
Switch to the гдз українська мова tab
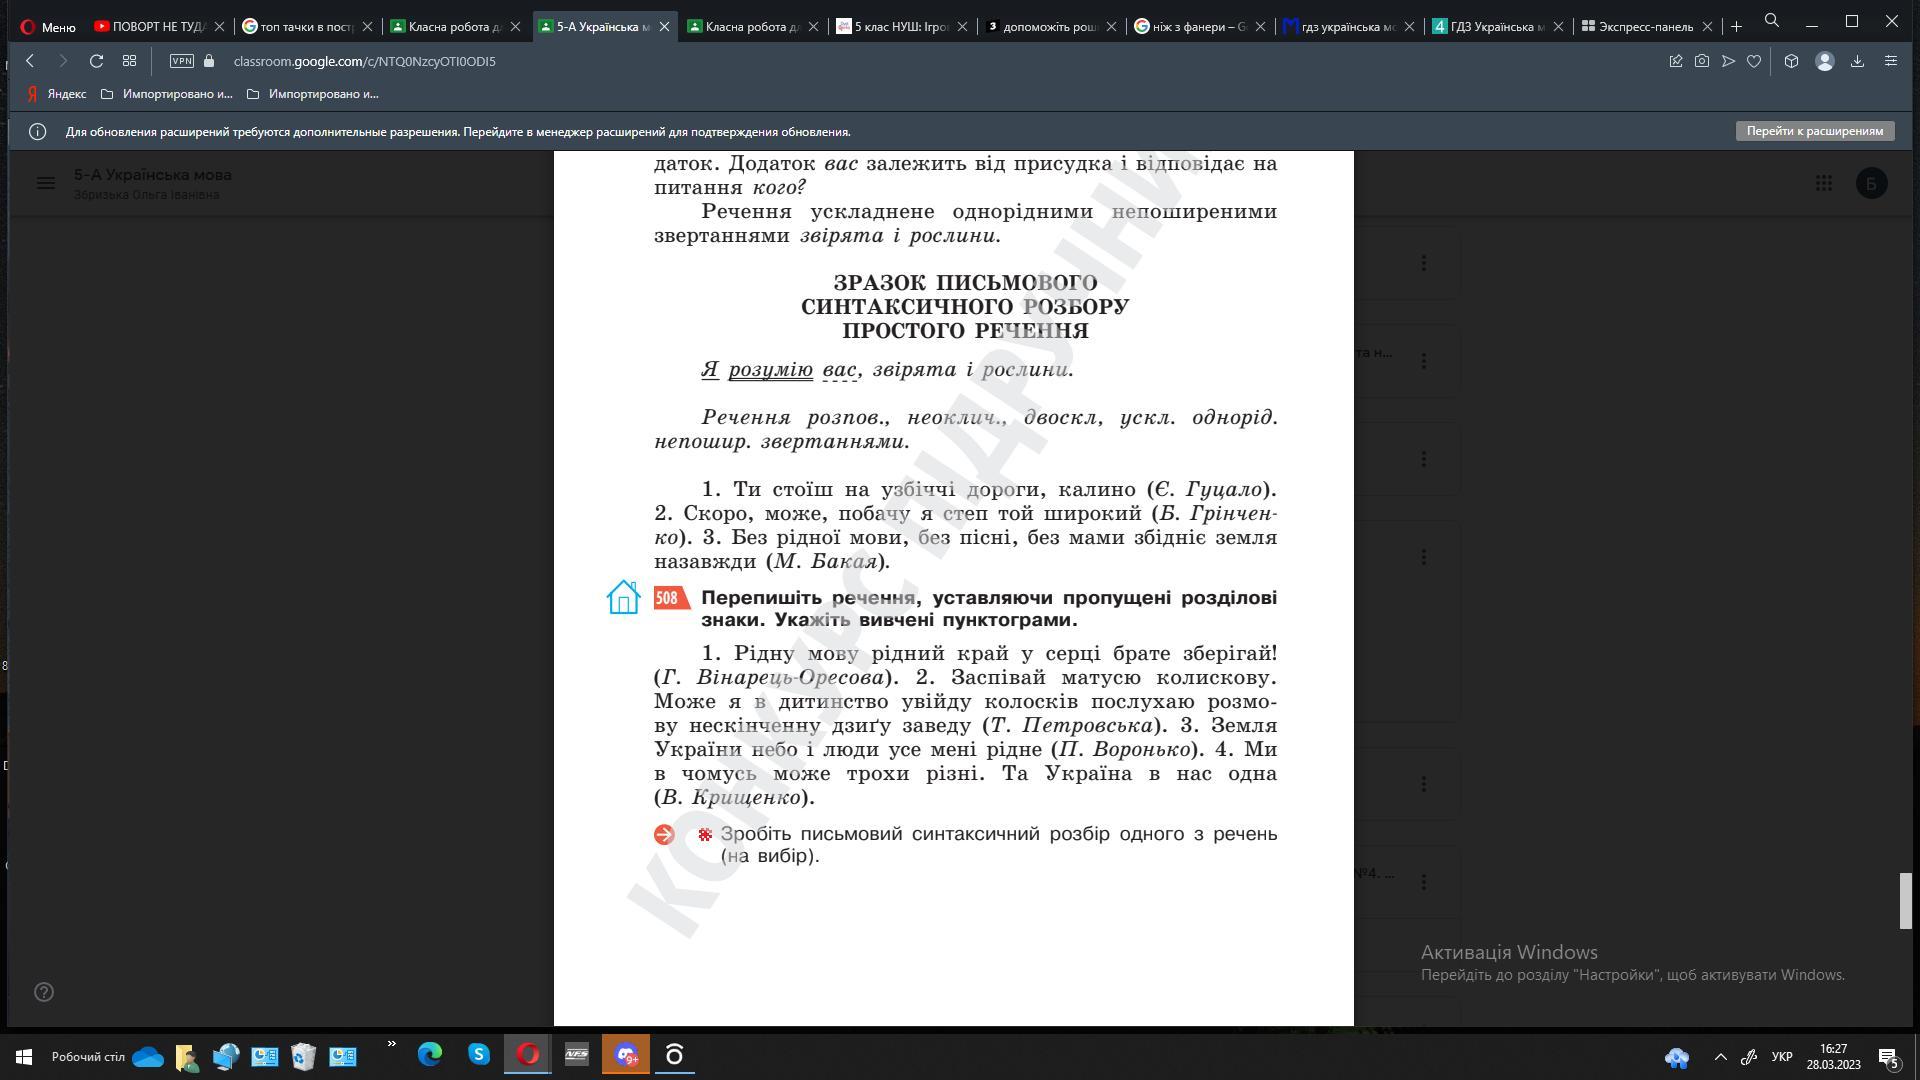click(1346, 27)
